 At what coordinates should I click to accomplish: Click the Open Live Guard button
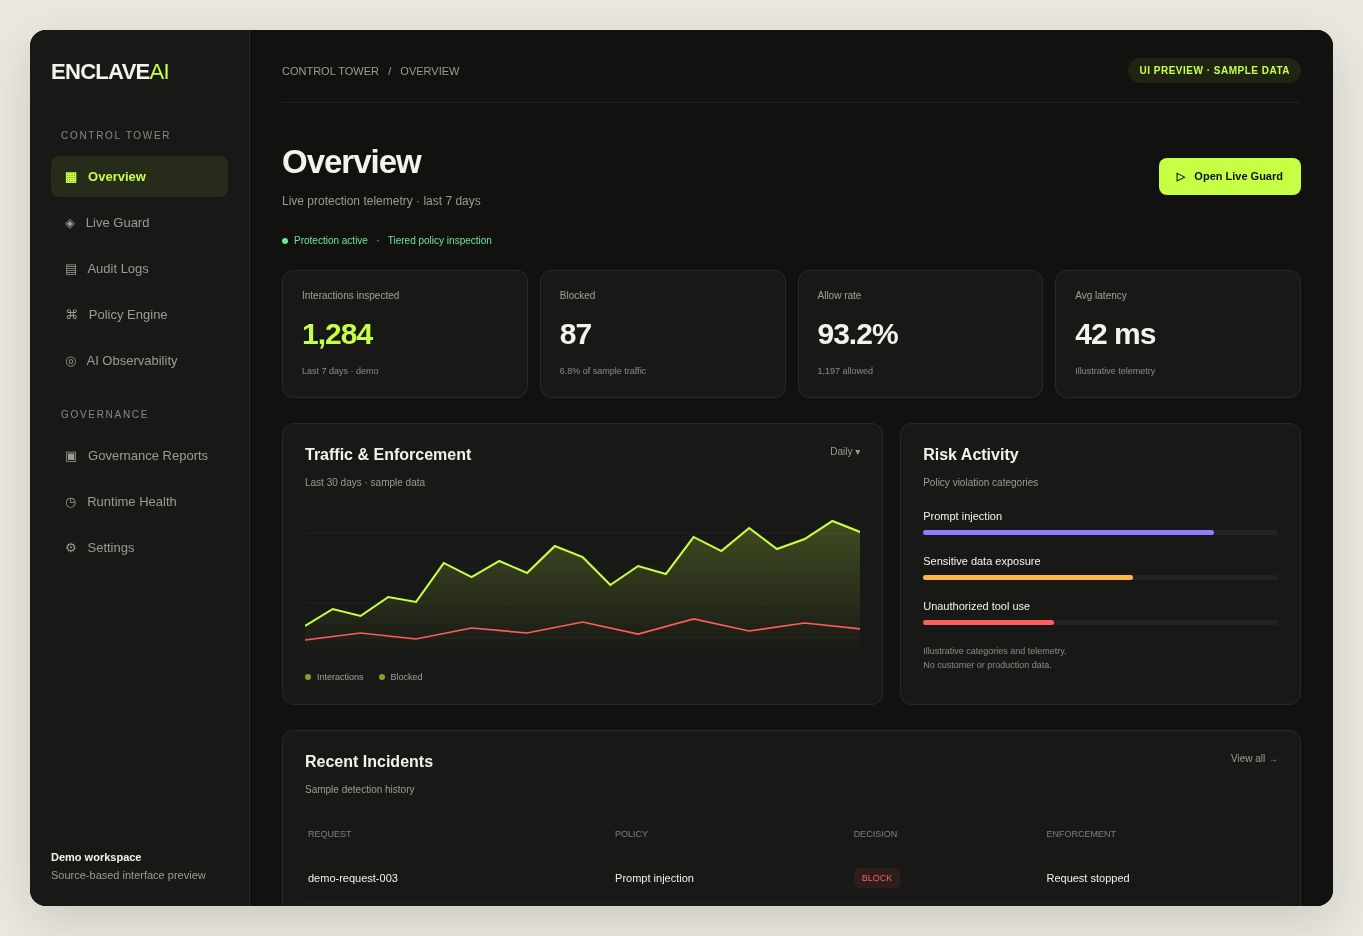tap(1230, 177)
